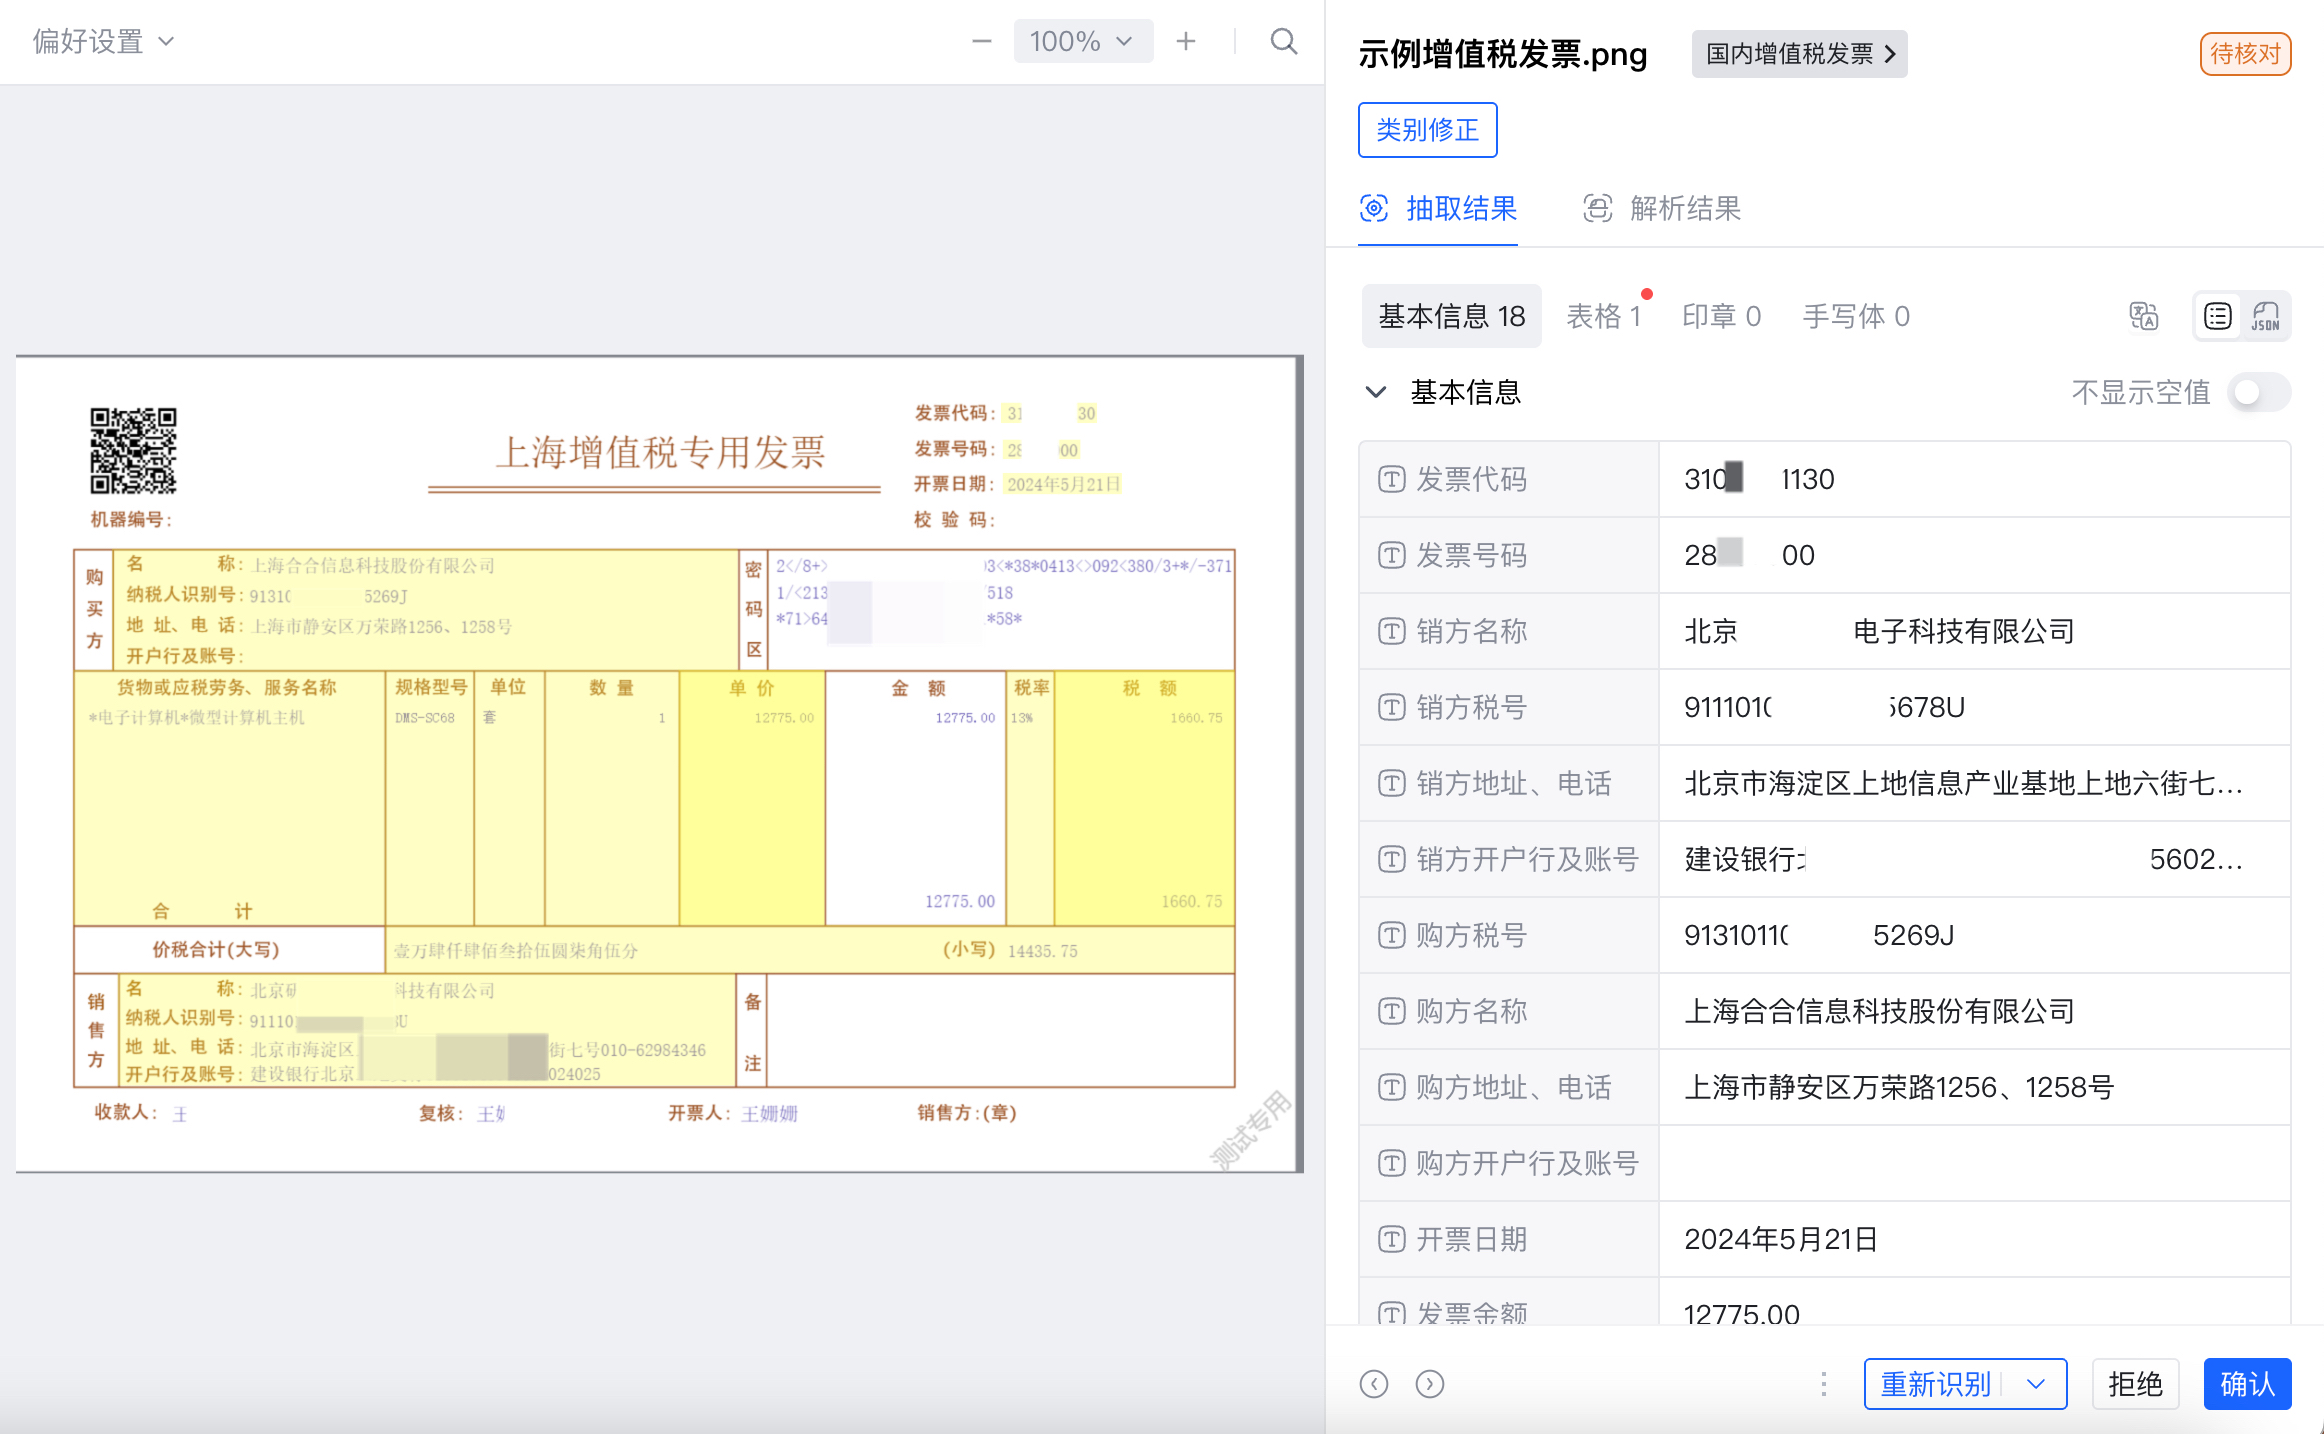
Task: Go to previous document arrow
Action: pyautogui.click(x=1374, y=1384)
